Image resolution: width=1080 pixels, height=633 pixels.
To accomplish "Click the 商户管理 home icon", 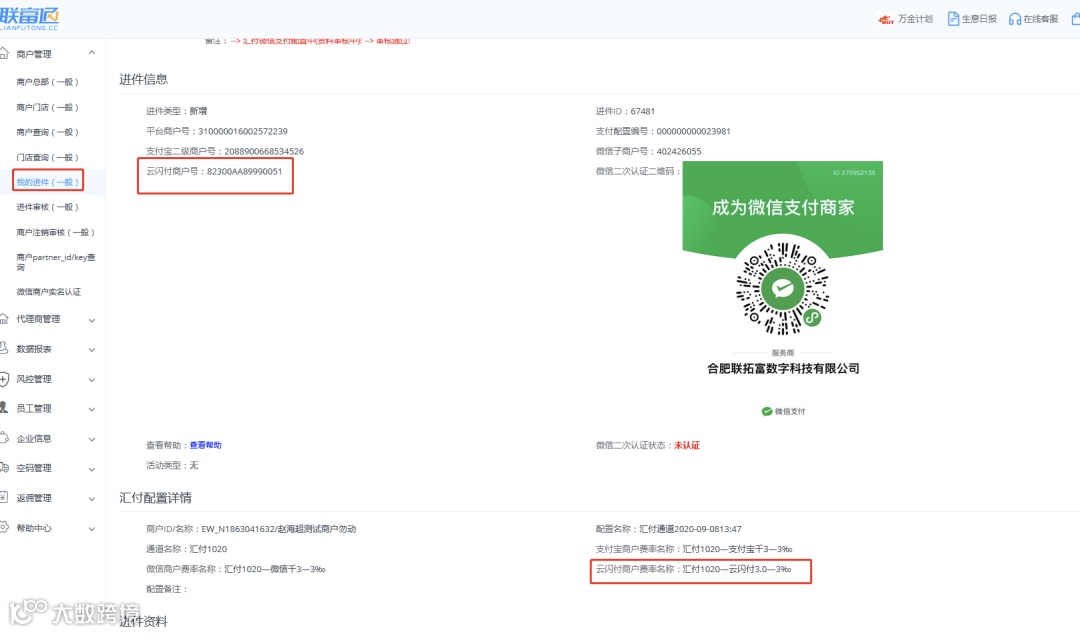I will pos(4,53).
